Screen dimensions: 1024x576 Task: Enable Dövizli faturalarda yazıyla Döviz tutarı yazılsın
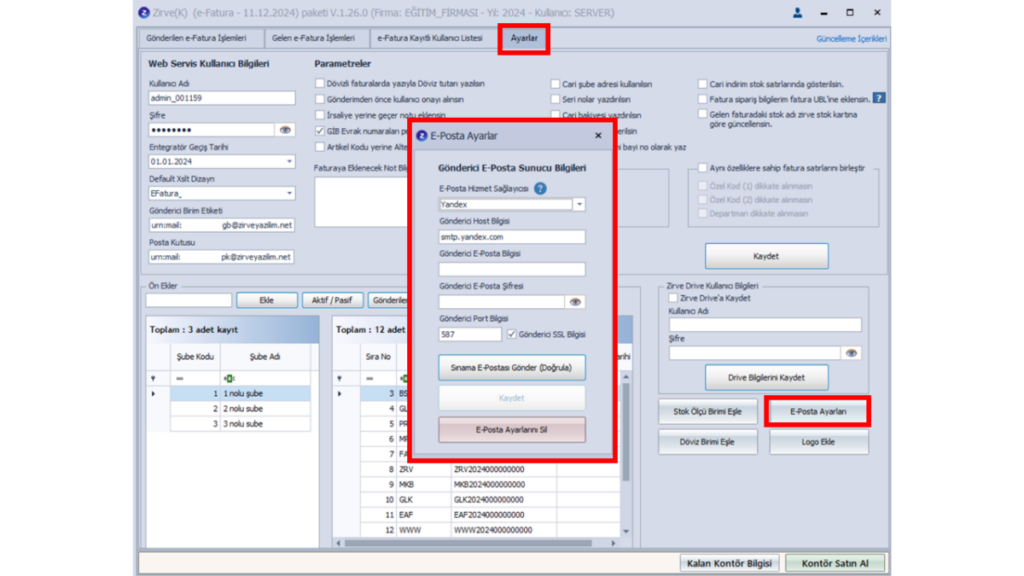[x=320, y=84]
